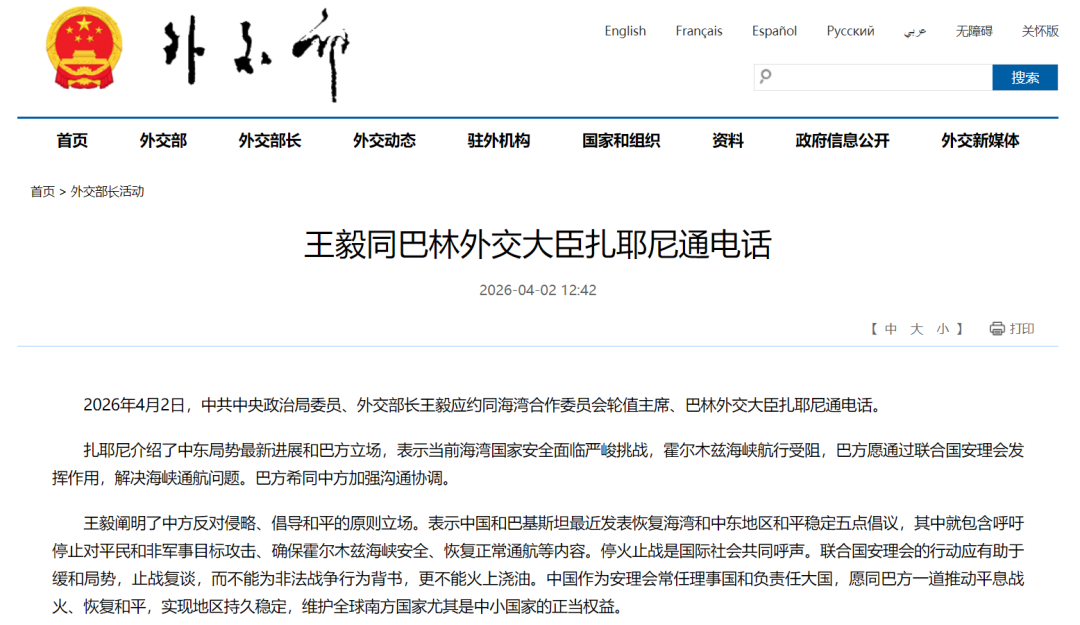Open the Arabic عربي version
The height and width of the screenshot is (625, 1080).
[x=915, y=31]
